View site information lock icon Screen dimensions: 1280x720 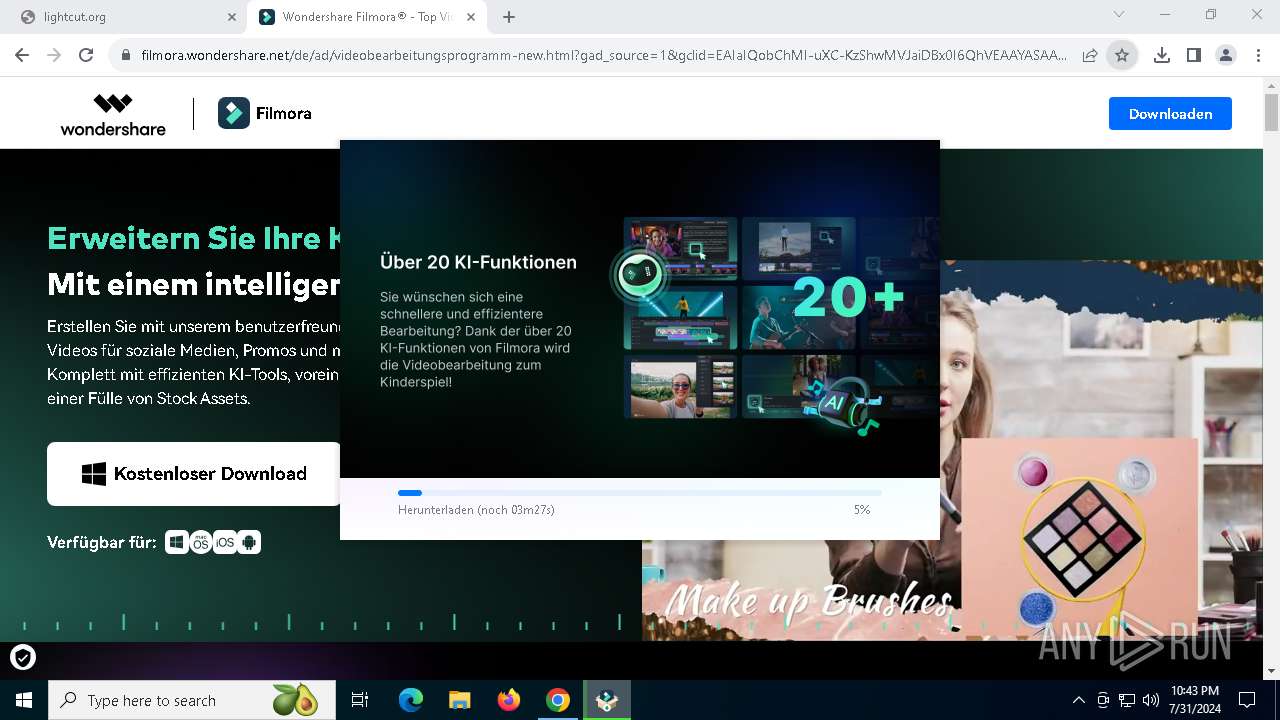[x=125, y=56]
